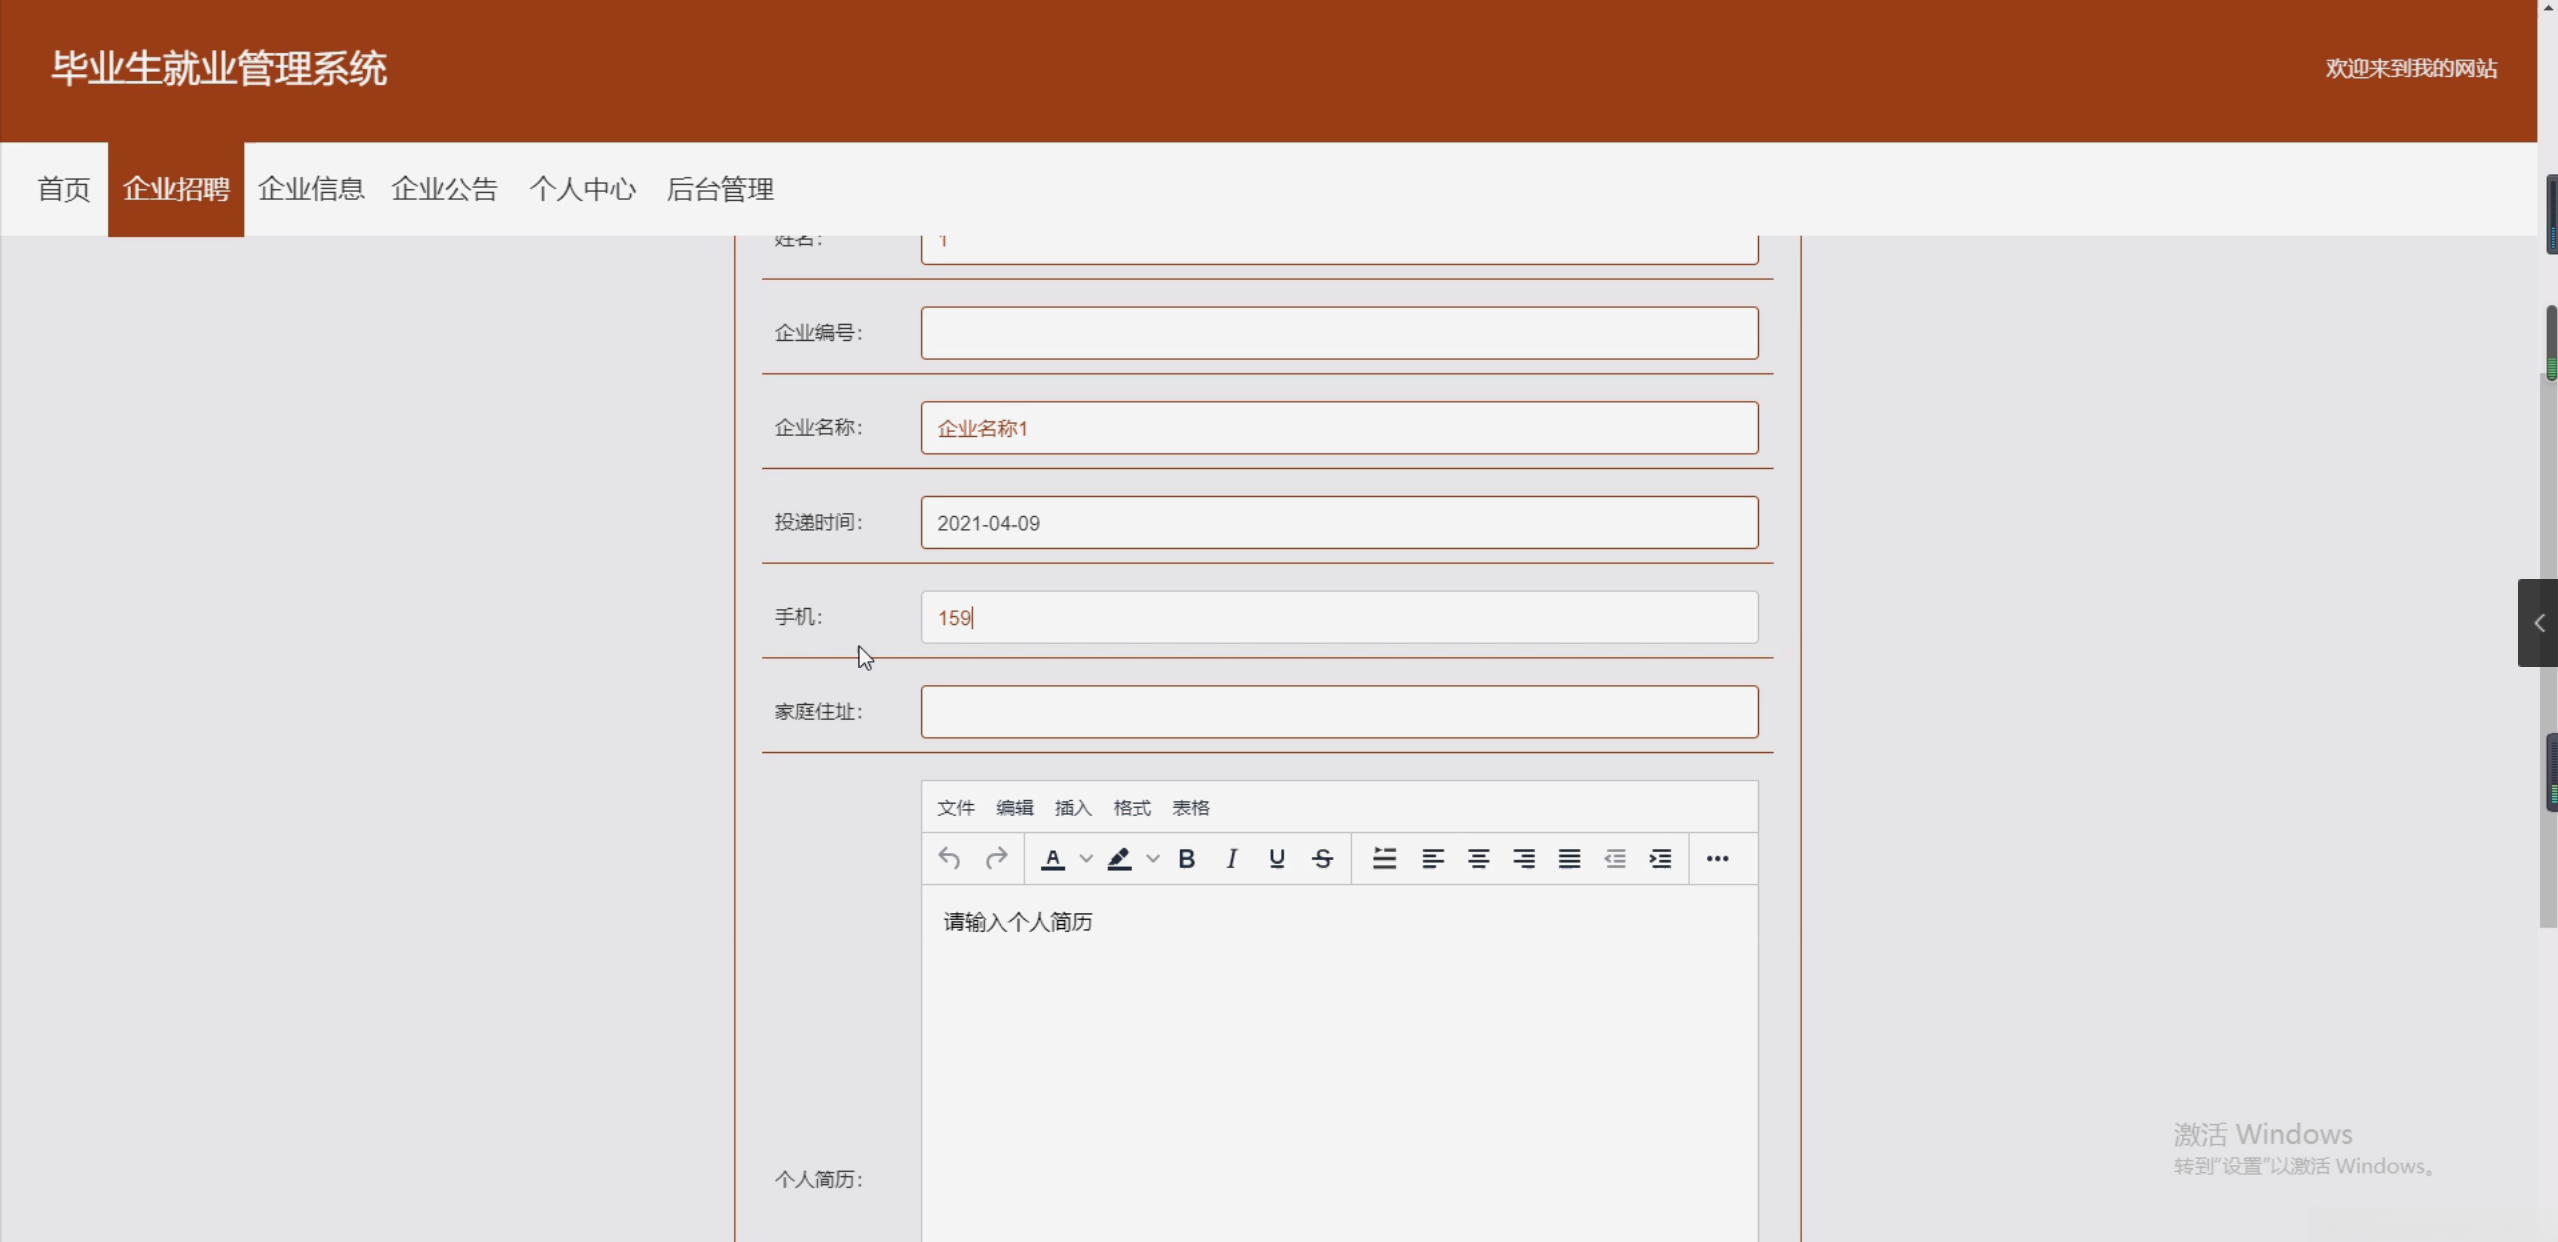Open highlight color dropdown arrow
The height and width of the screenshot is (1242, 2558).
[1153, 858]
